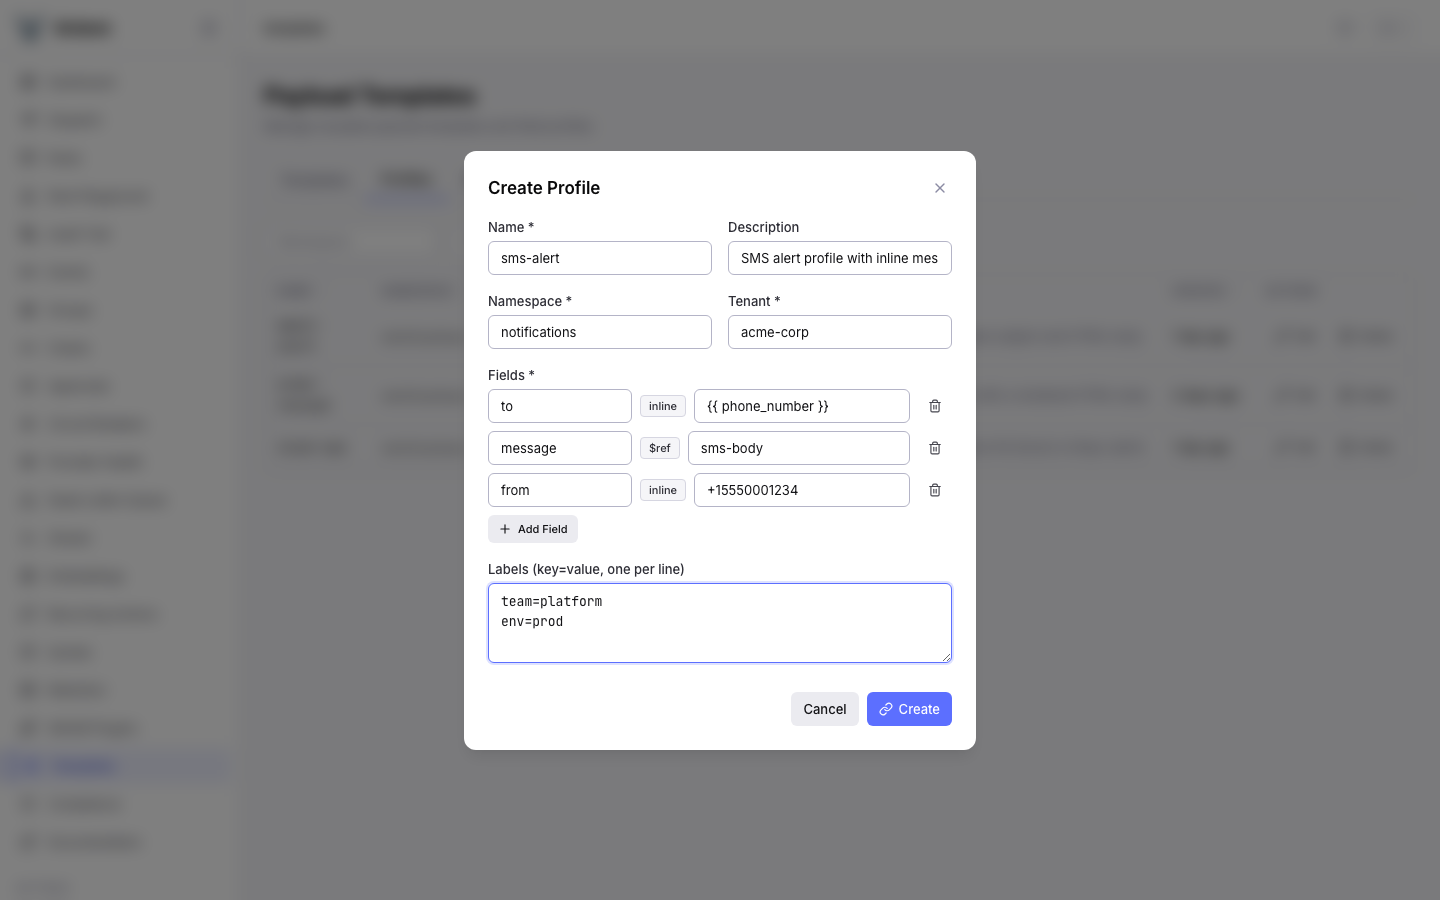Focus the Name input containing sms-alert
The image size is (1440, 900).
click(599, 258)
